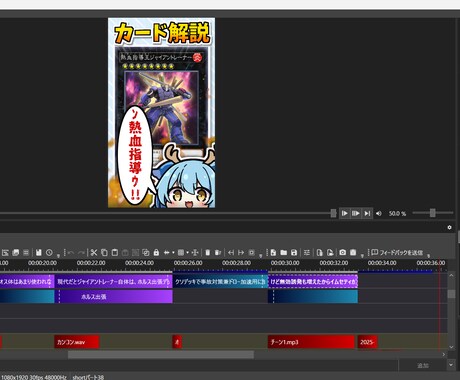Click horizontal scrollbar right arrow
The width and height of the screenshot is (460, 380).
[x=444, y=354]
